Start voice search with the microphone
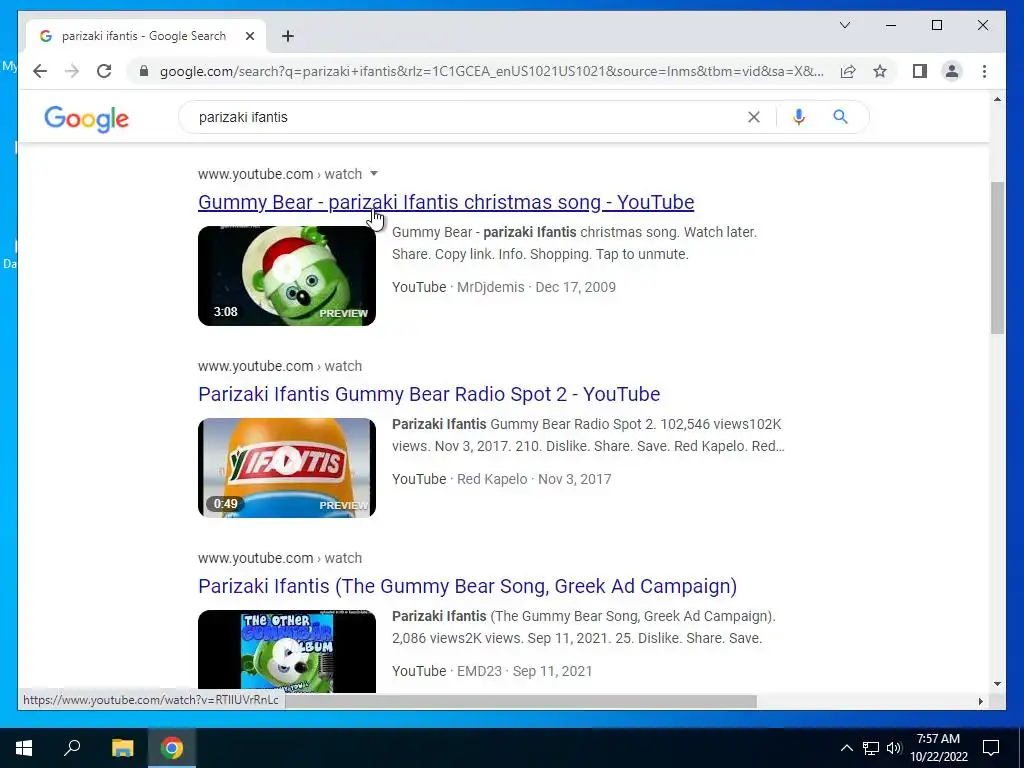This screenshot has height=768, width=1024. click(799, 117)
